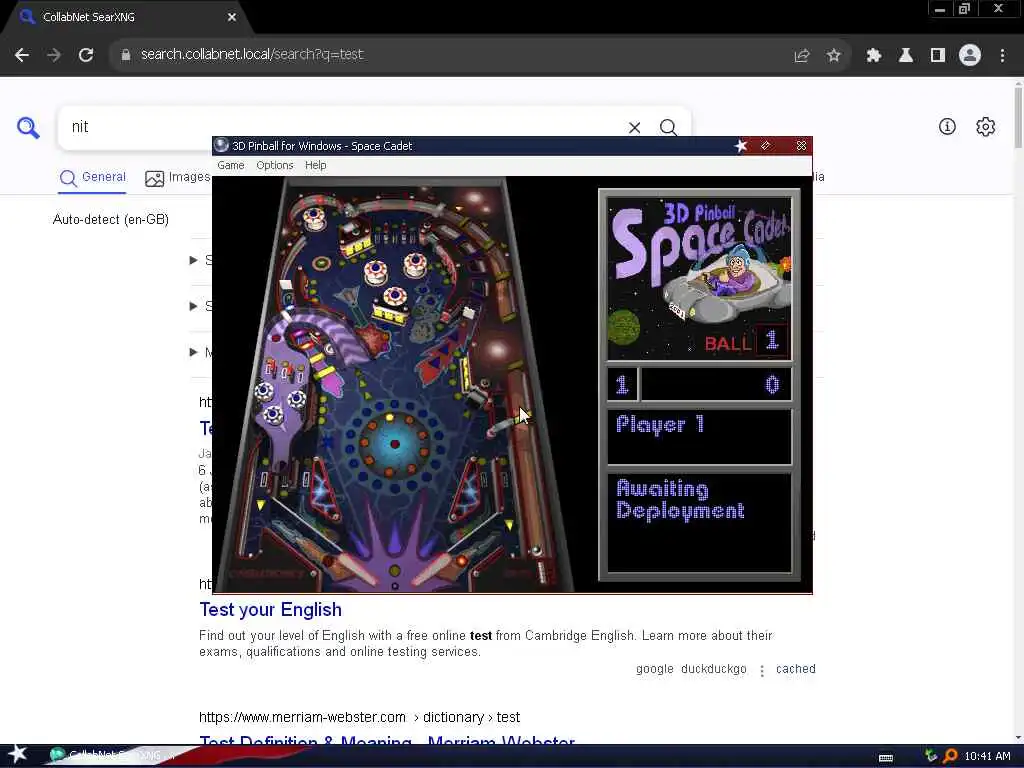Click the Player 1 label in Pinball
This screenshot has height=768, width=1024.
pyautogui.click(x=660, y=424)
